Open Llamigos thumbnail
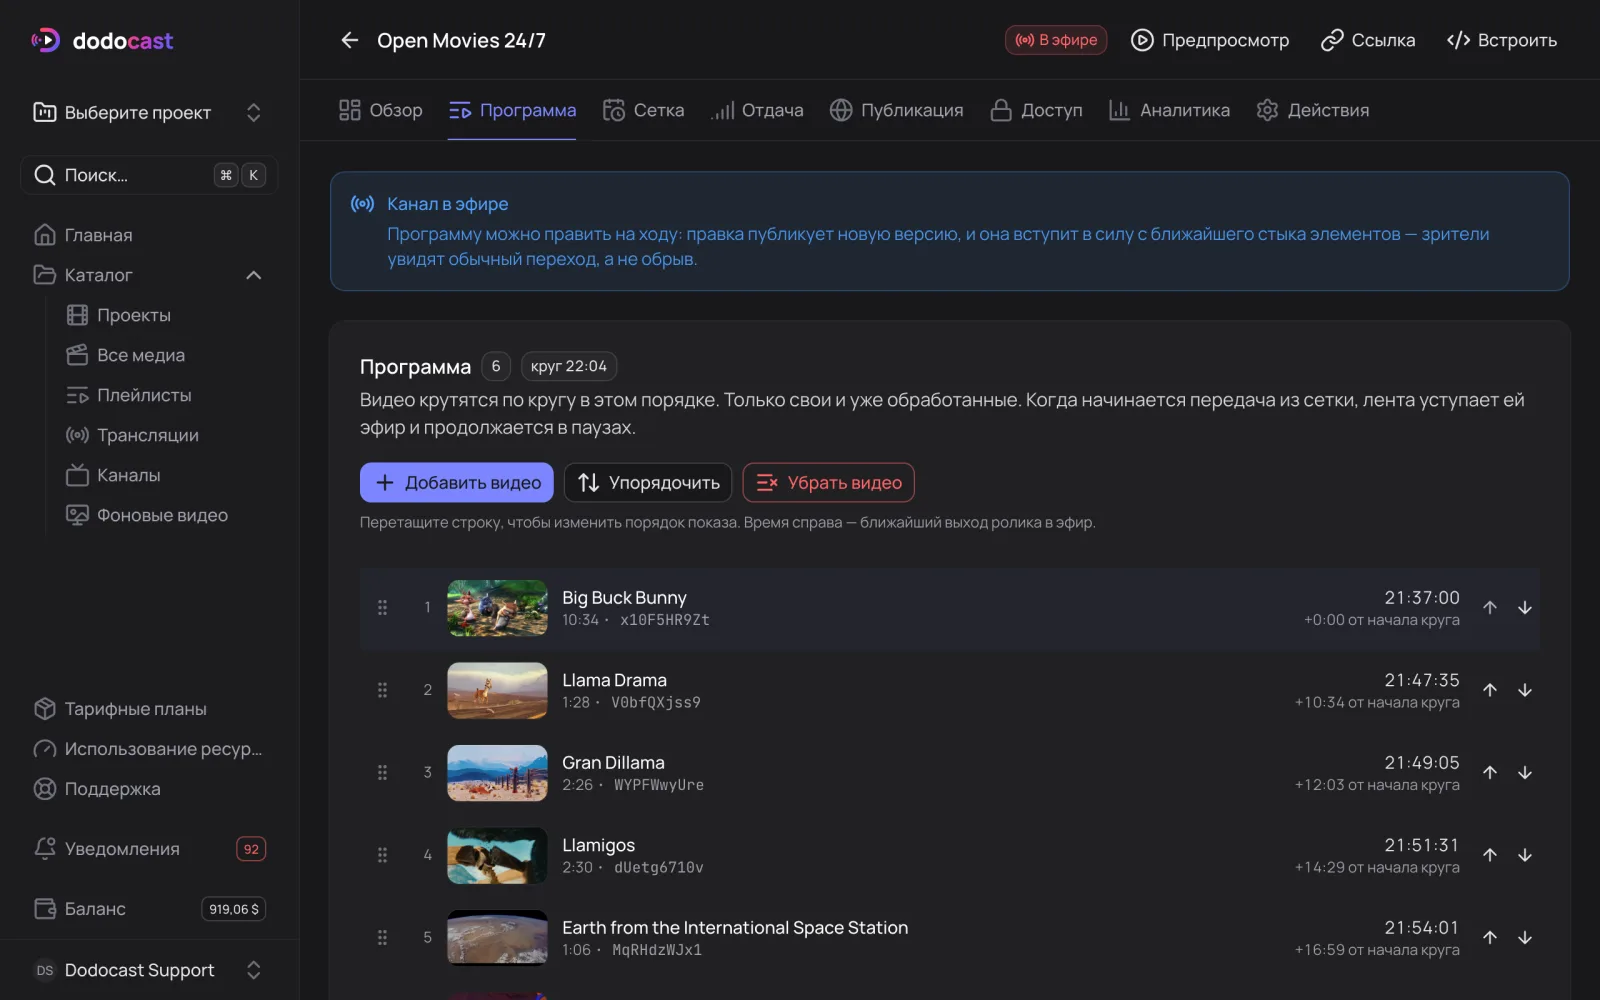 point(497,855)
